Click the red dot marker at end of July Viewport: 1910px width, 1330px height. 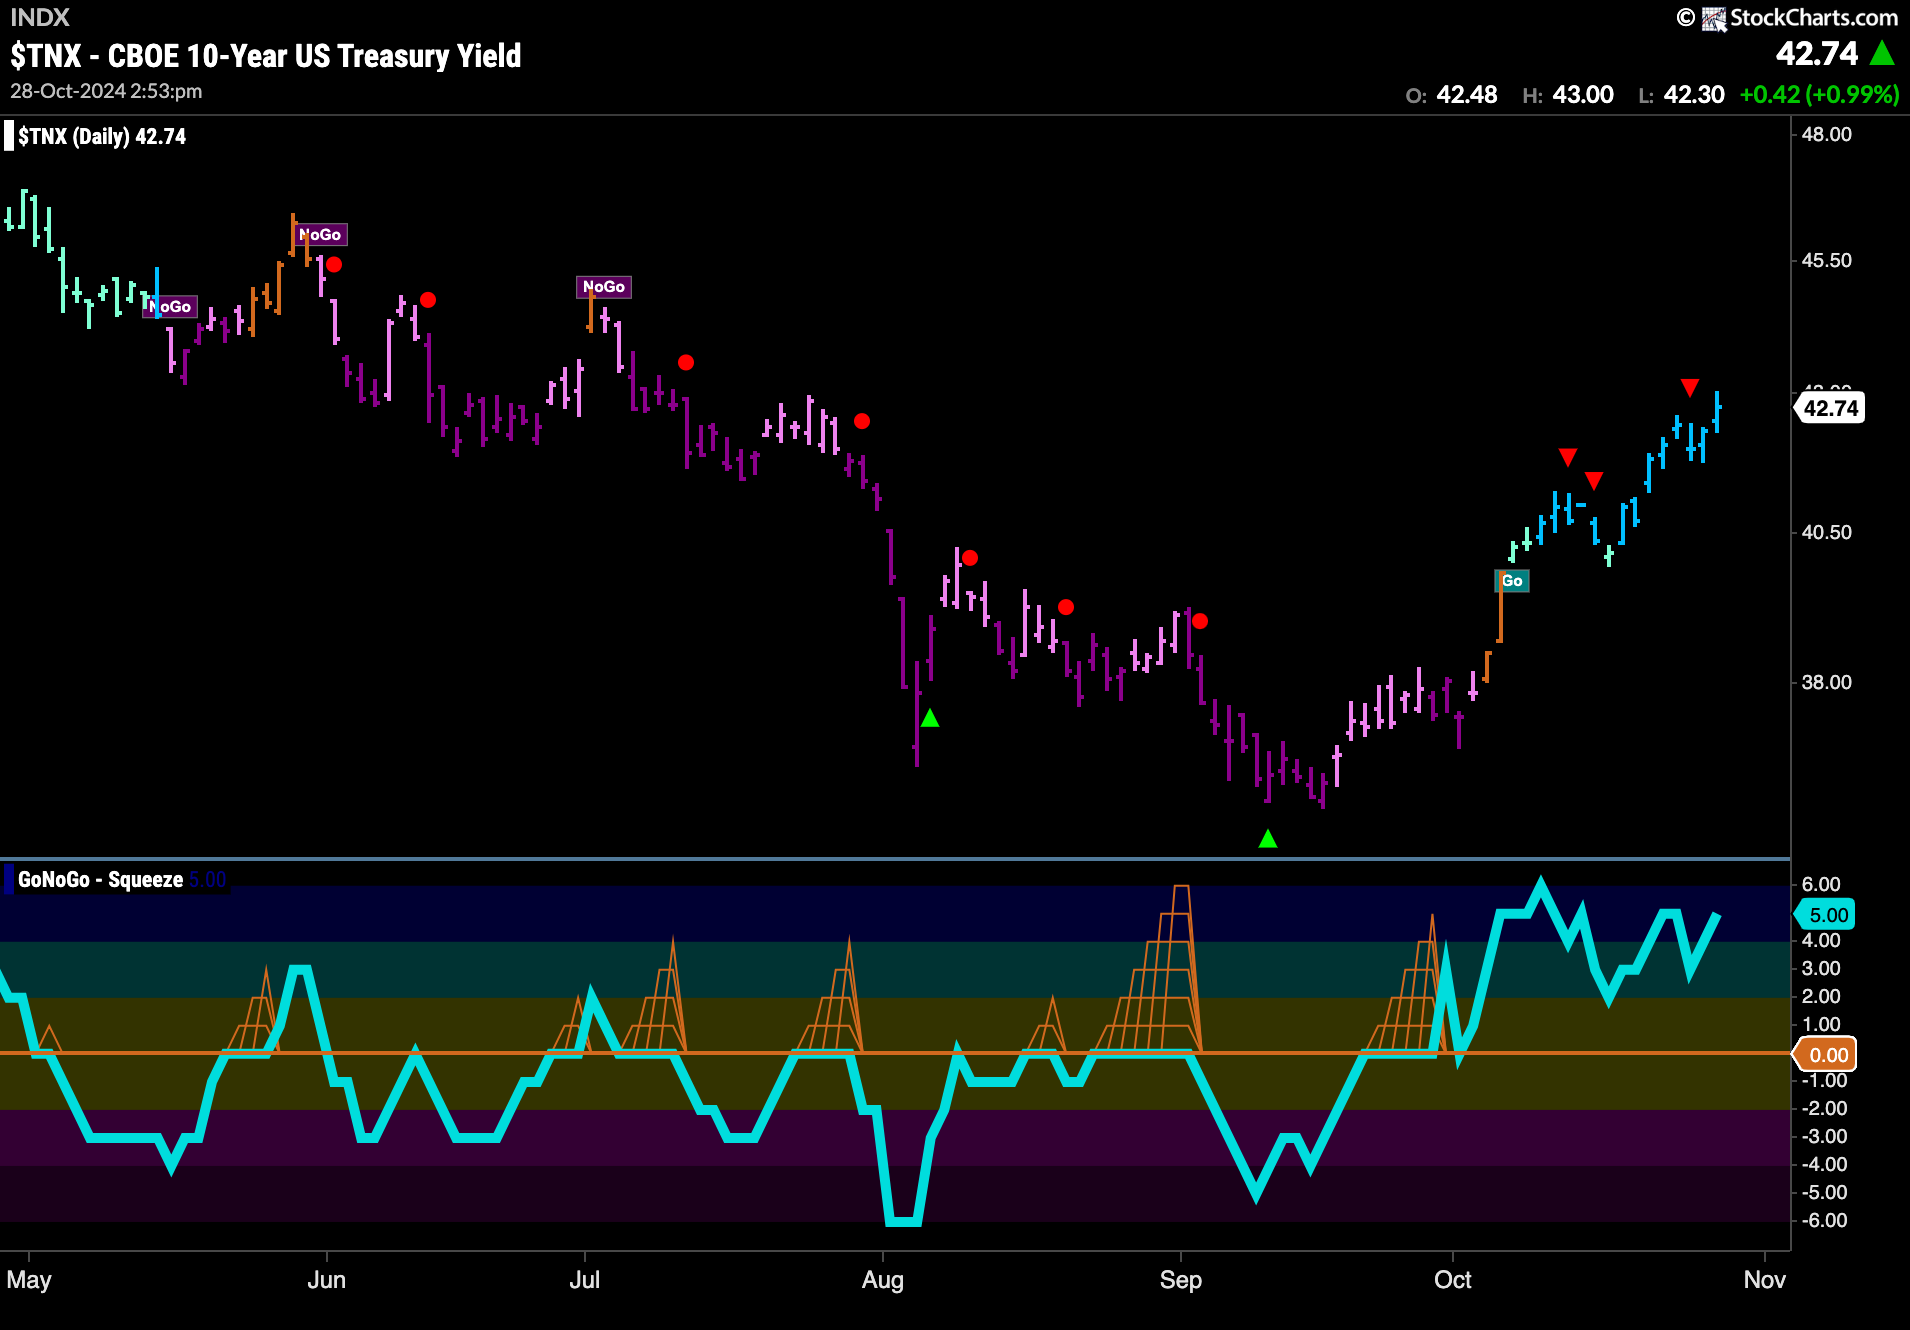pyautogui.click(x=862, y=422)
